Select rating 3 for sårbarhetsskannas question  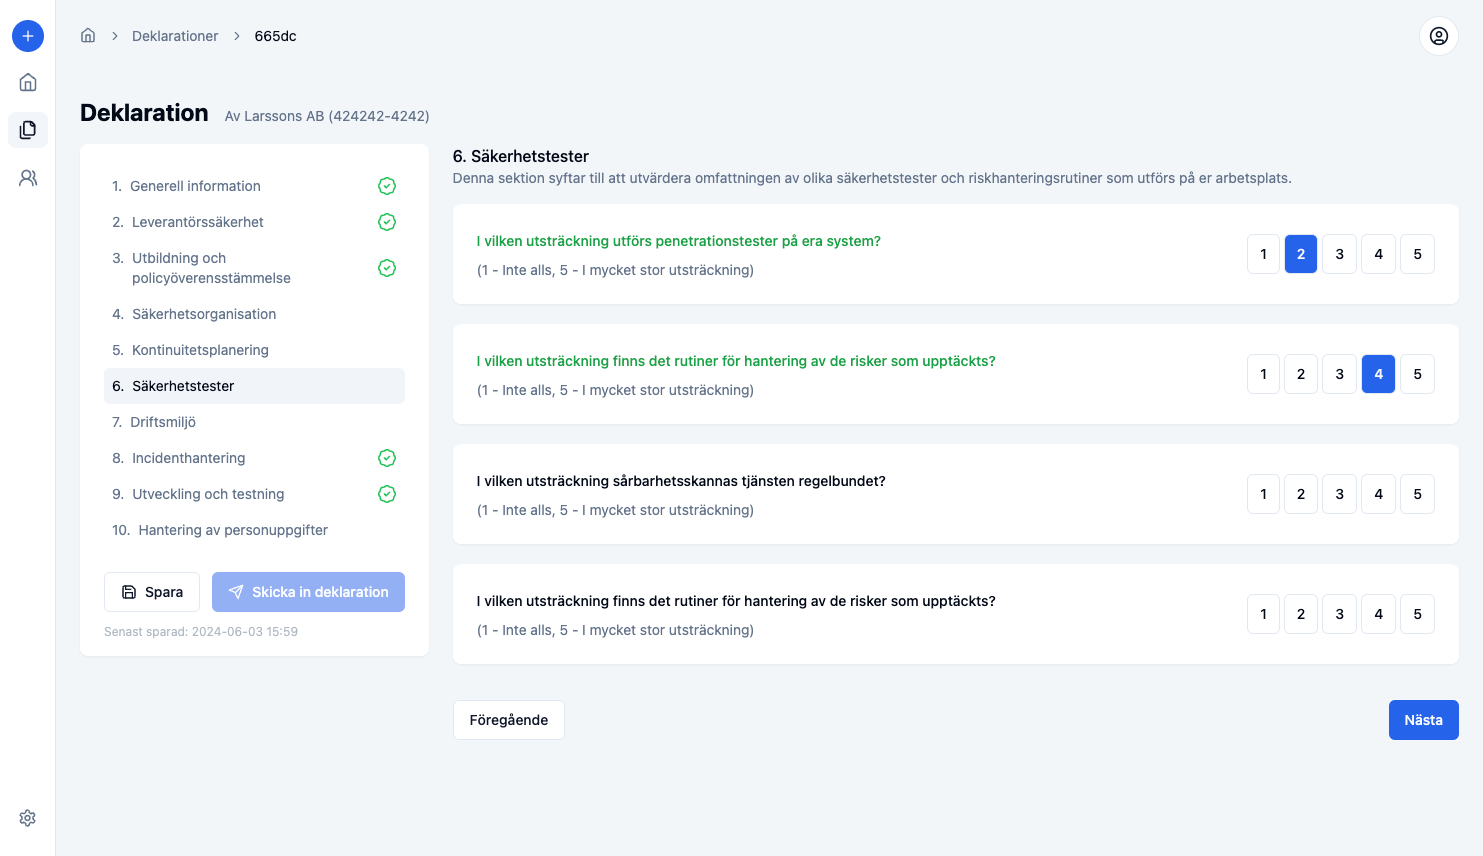point(1339,494)
